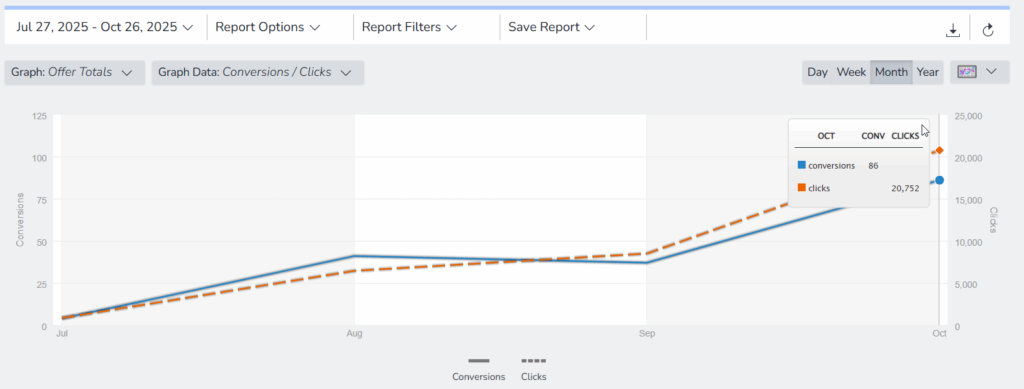This screenshot has height=389, width=1024.
Task: Expand chart type dropdown arrow
Action: (x=991, y=72)
